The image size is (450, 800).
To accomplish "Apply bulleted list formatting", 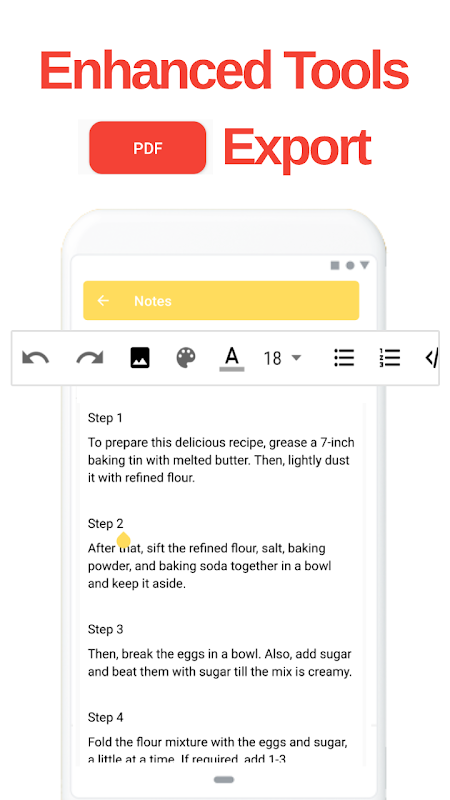I will [x=344, y=358].
